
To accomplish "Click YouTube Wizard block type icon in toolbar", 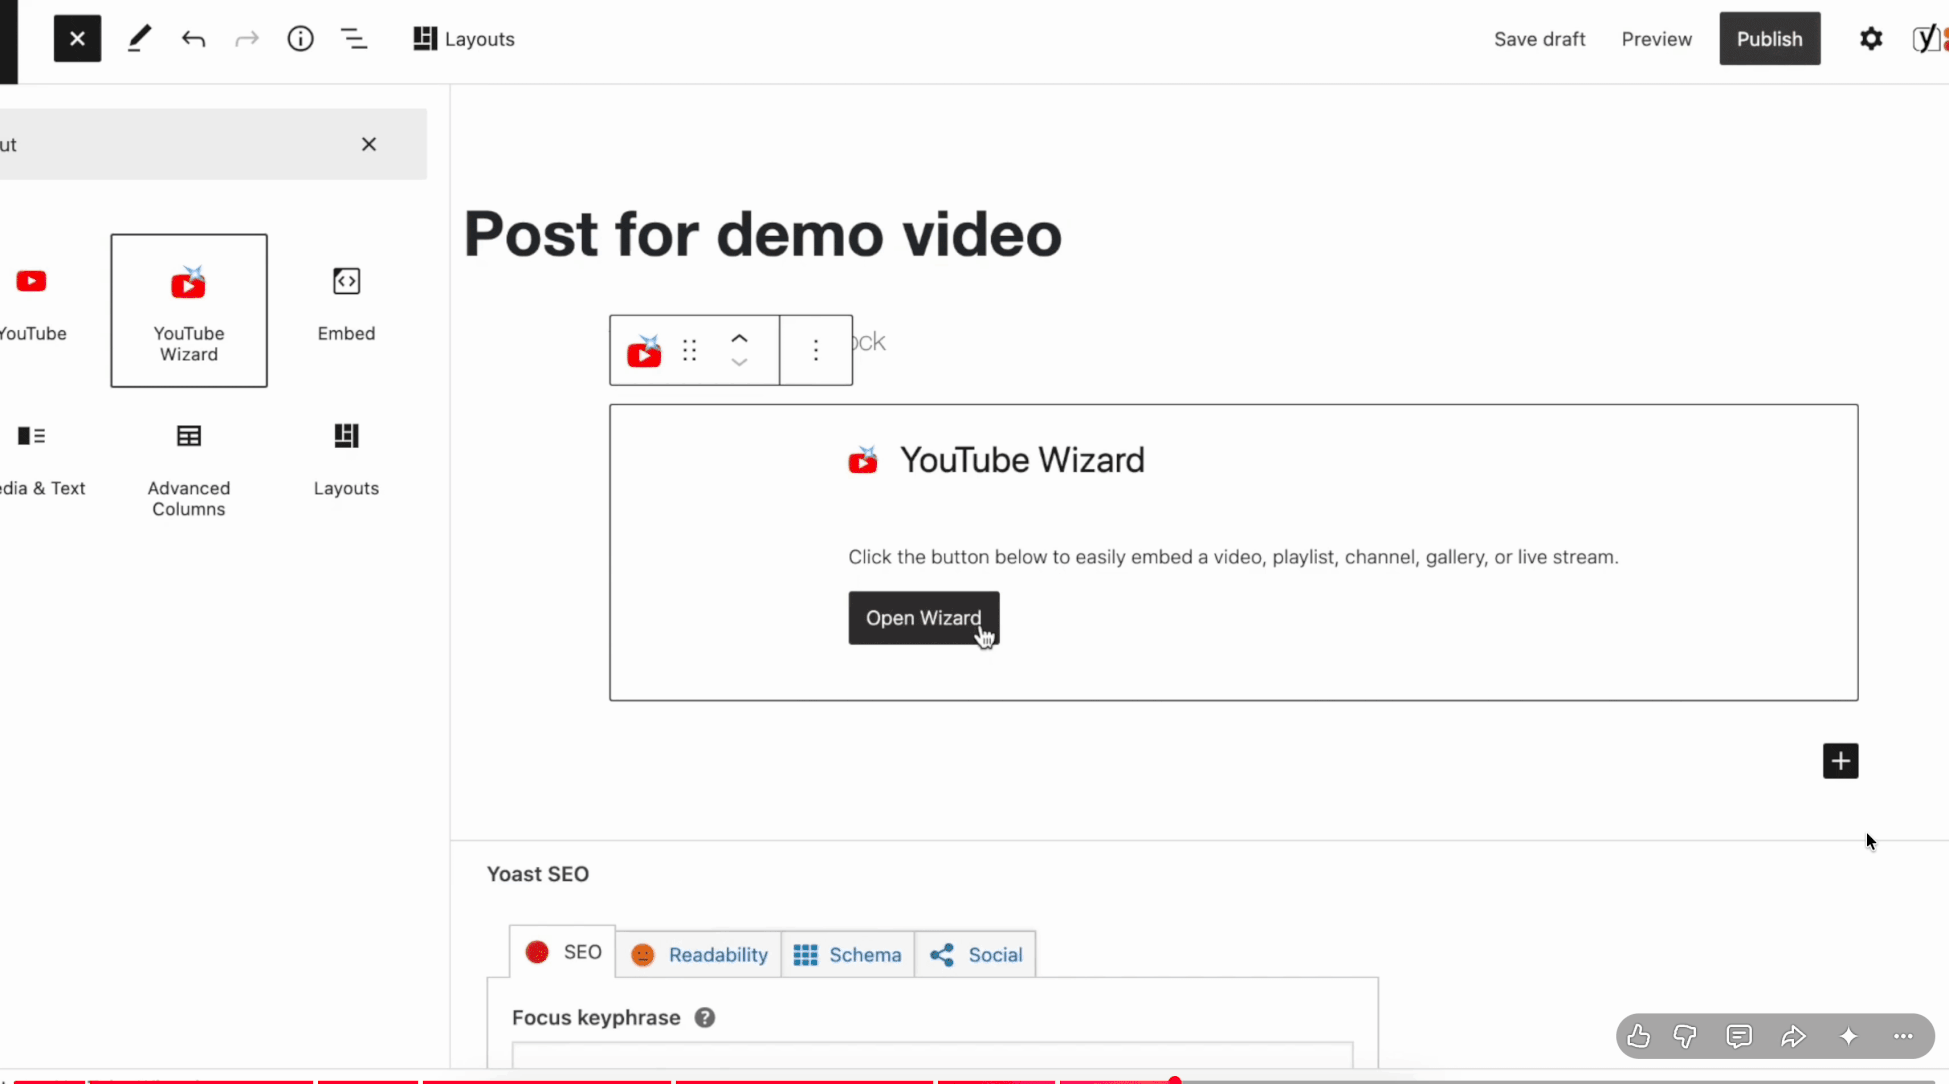I will [x=644, y=350].
